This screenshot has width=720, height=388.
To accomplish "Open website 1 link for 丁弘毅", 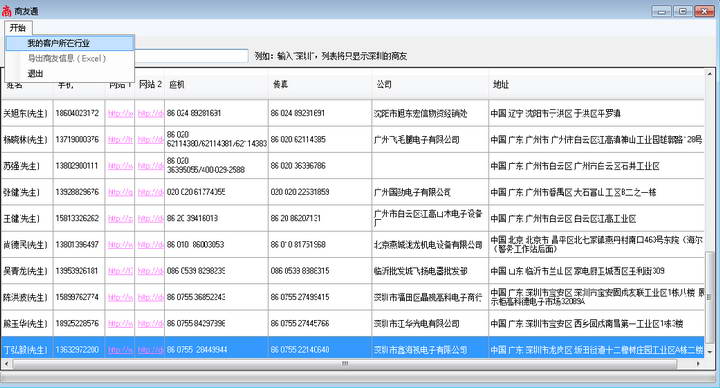I will coord(120,350).
